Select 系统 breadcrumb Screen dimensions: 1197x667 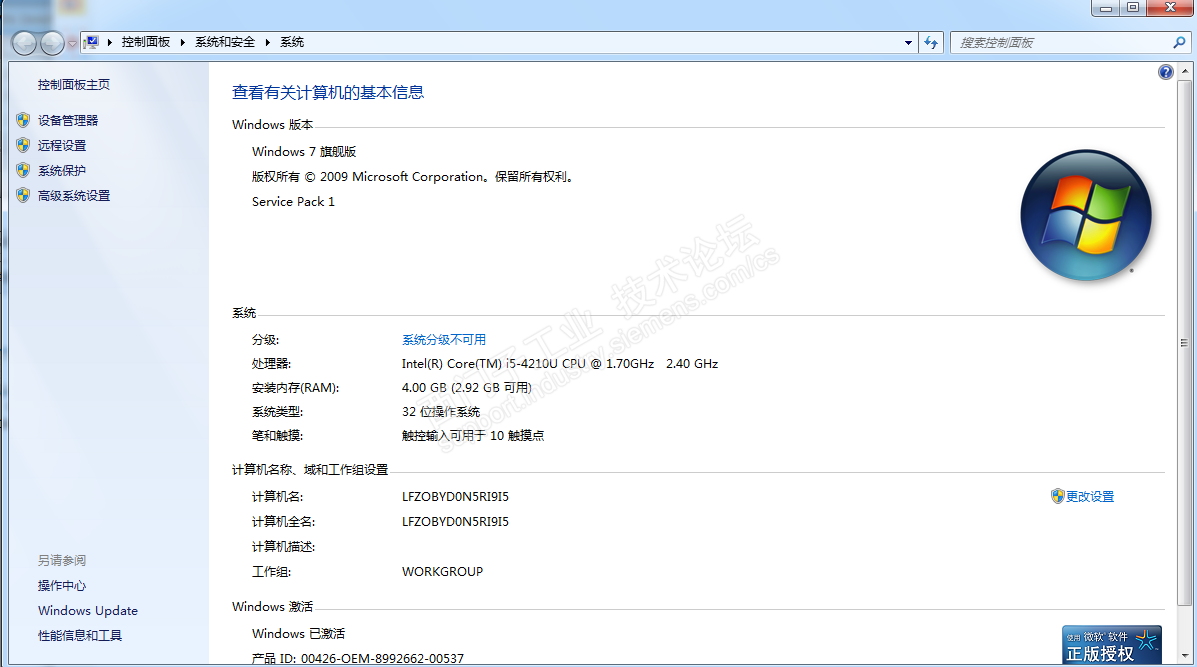pyautogui.click(x=292, y=42)
